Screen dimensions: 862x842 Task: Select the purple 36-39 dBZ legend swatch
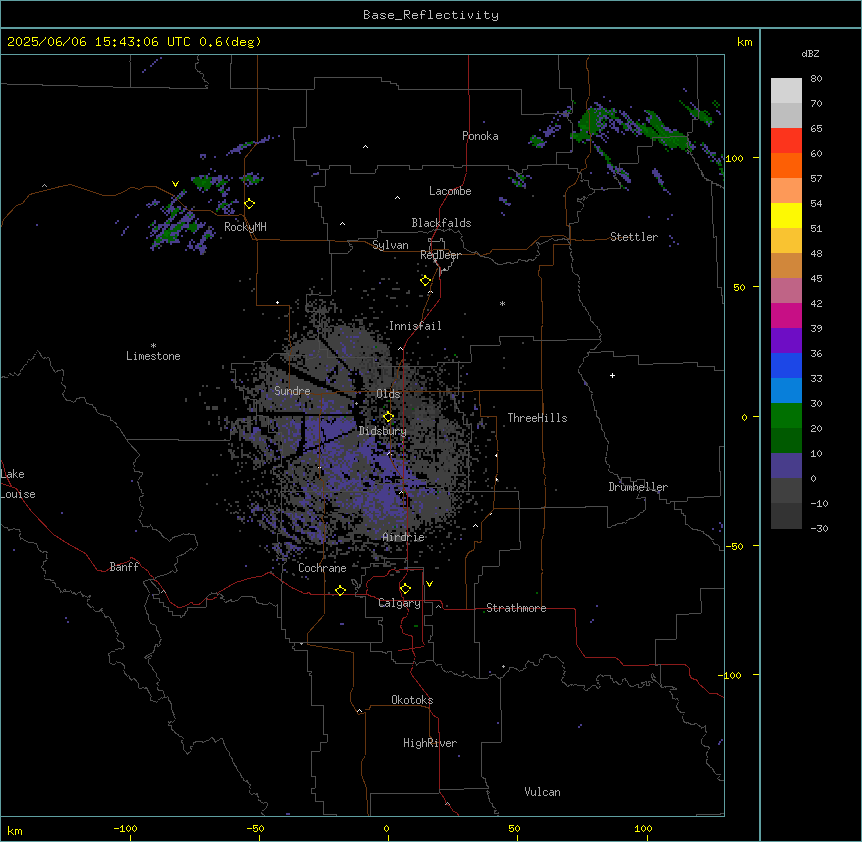pyautogui.click(x=786, y=341)
